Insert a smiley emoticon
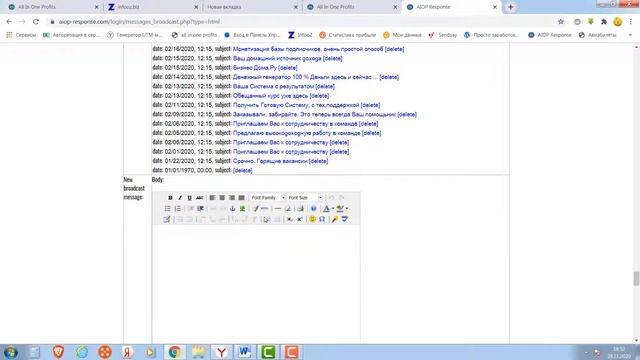Image resolution: width=640 pixels, height=360 pixels. [x=312, y=219]
